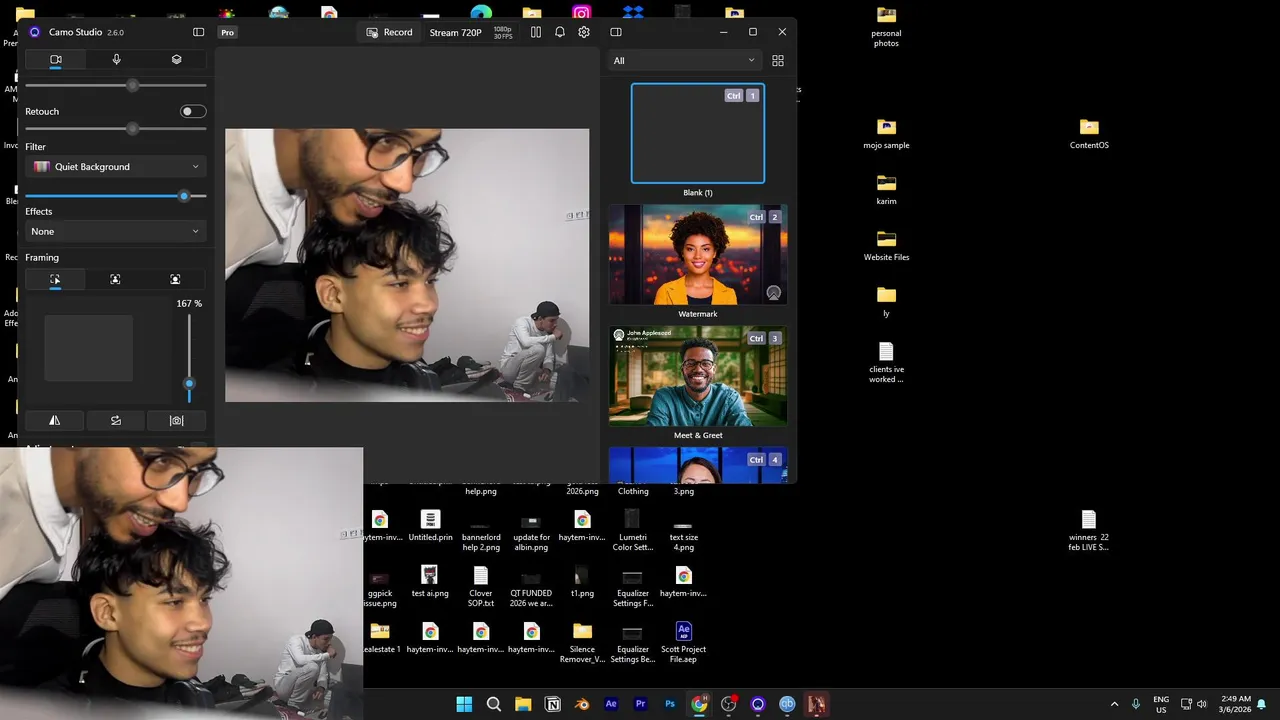Select the winners 22 feb text file
This screenshot has height=720, width=1280.
[x=1089, y=531]
